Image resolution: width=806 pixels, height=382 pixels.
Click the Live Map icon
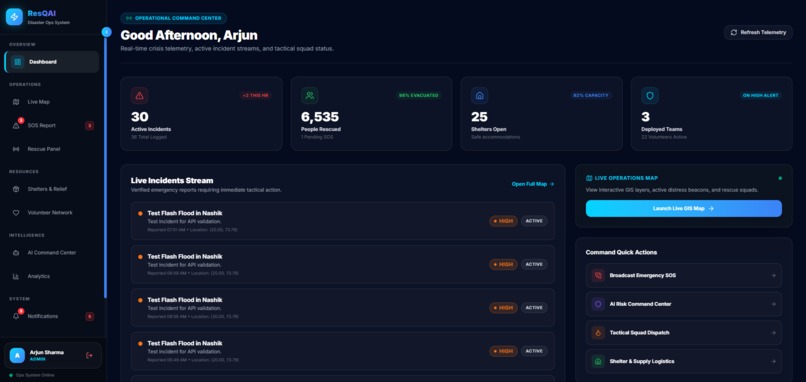point(16,102)
